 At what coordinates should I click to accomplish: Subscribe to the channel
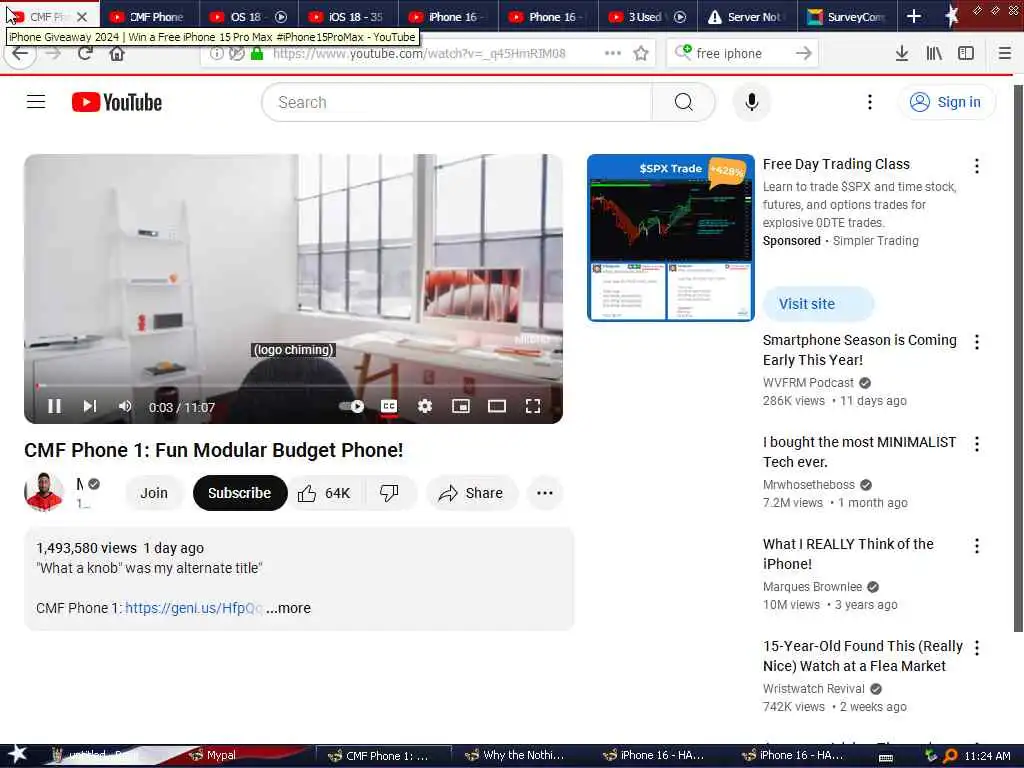[x=240, y=493]
